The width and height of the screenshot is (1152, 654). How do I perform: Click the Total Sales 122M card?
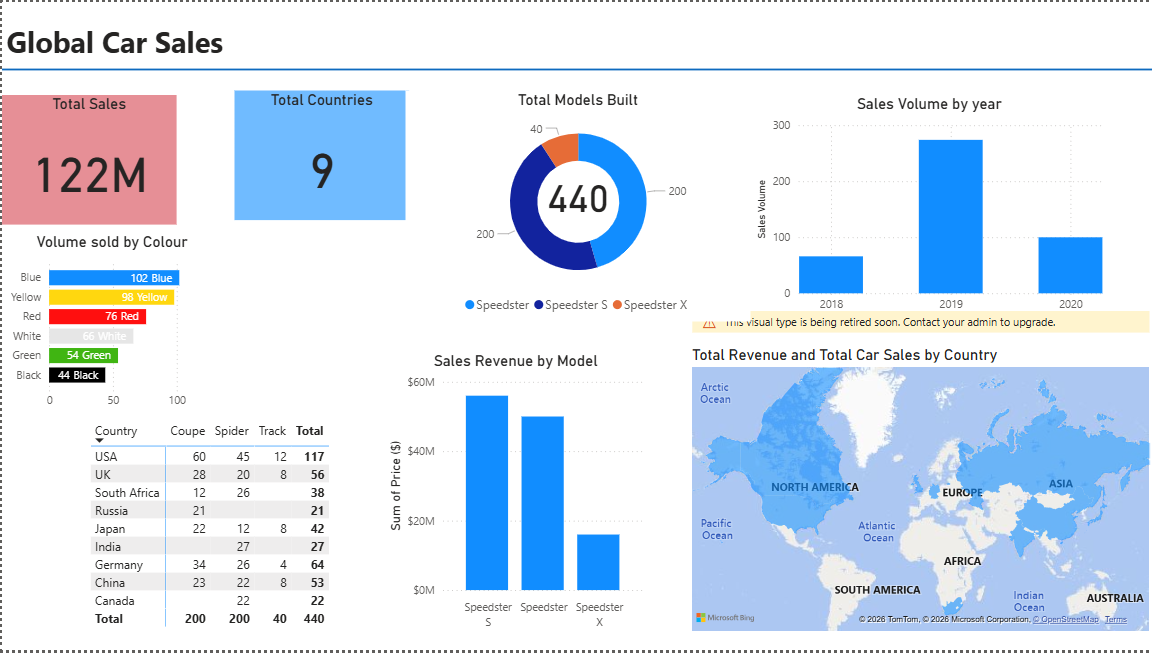click(x=89, y=159)
